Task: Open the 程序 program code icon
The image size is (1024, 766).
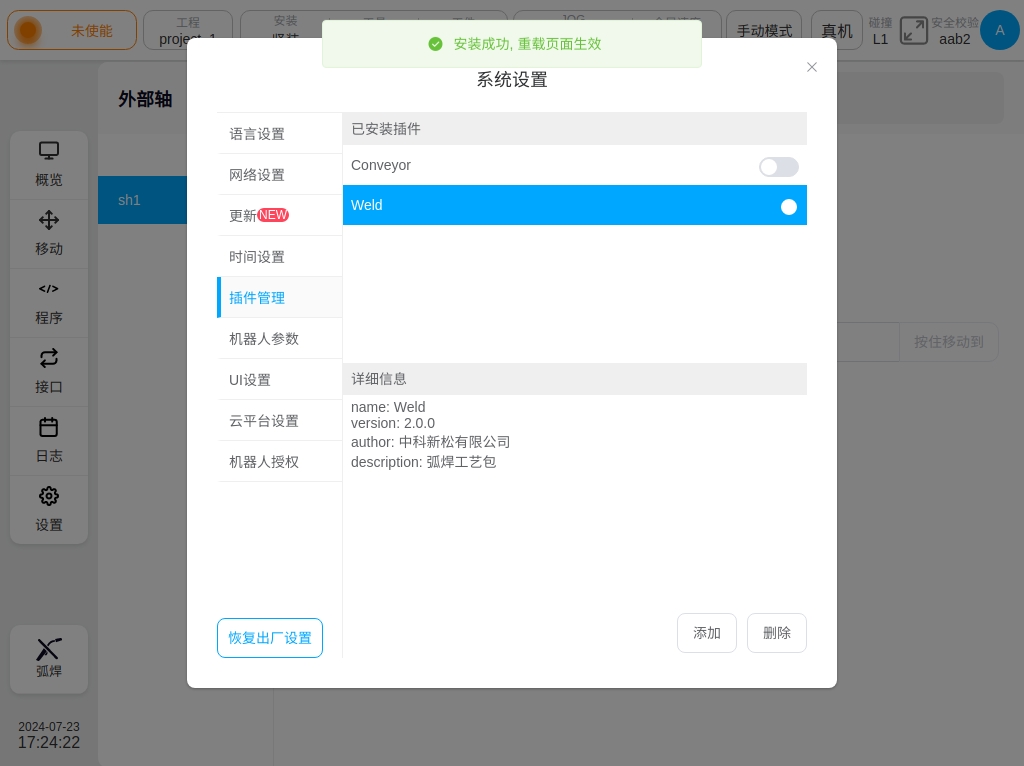Action: (x=49, y=289)
